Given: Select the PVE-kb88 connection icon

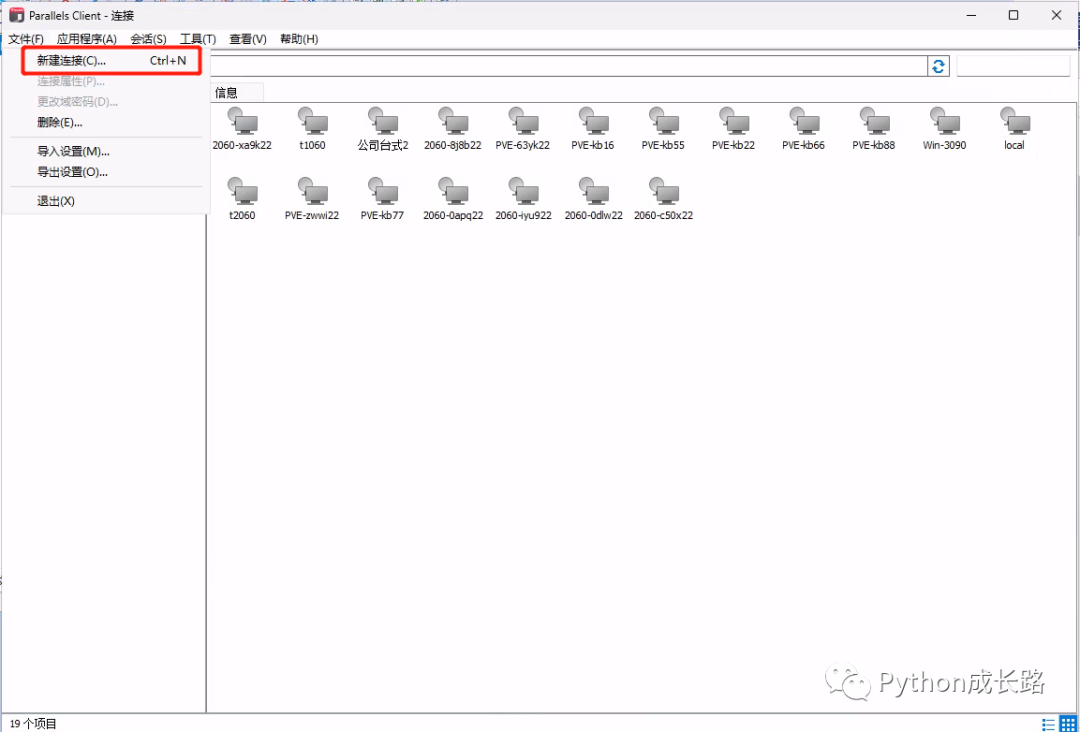Looking at the screenshot, I should pos(874,120).
